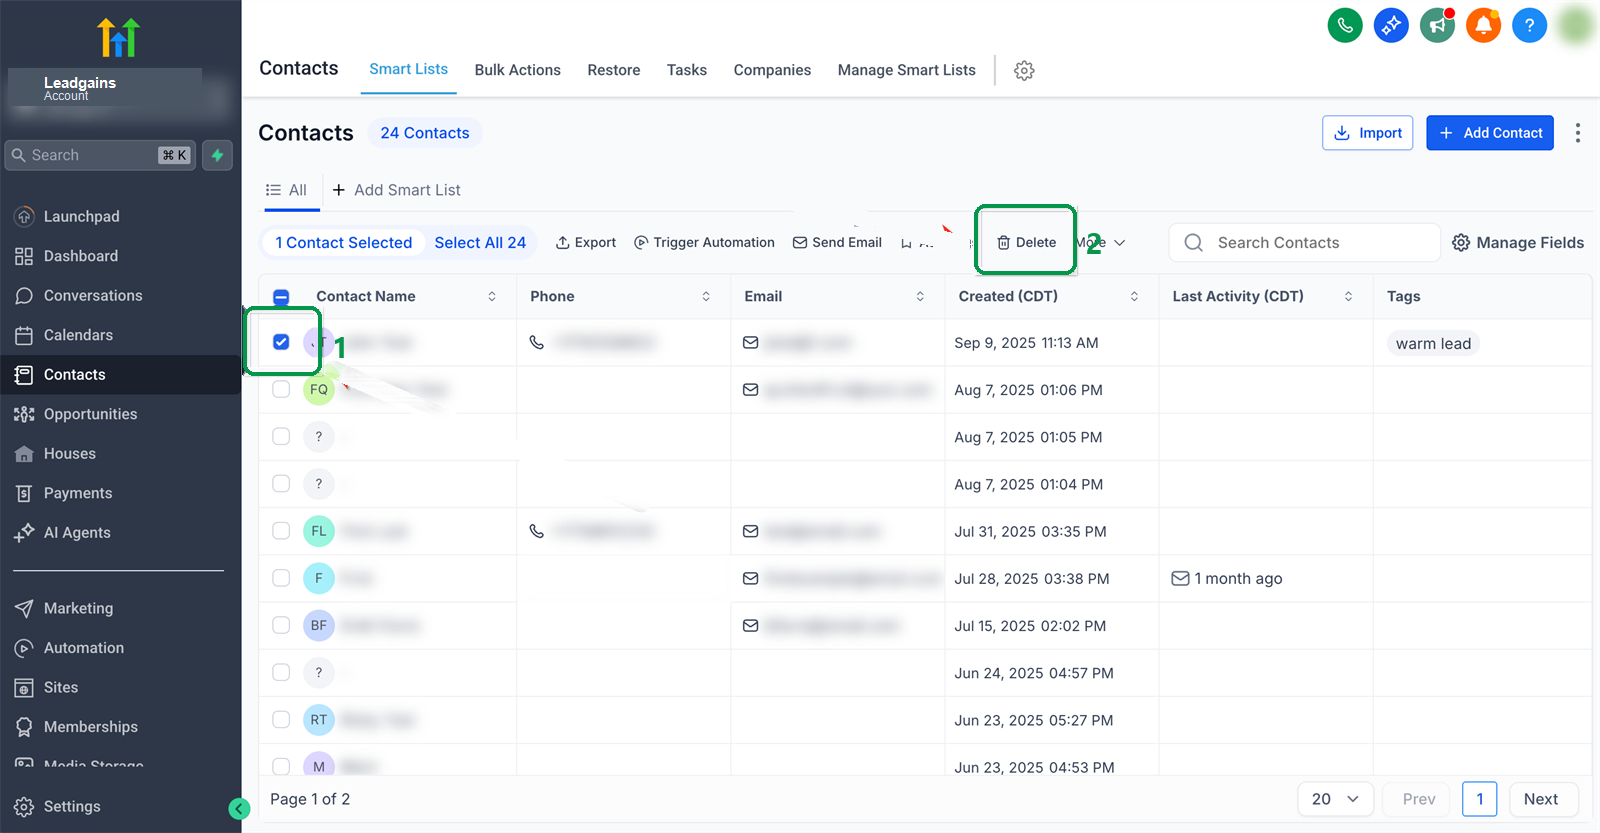Viewport: 1600px width, 833px height.
Task: Click Select All 24
Action: click(480, 242)
